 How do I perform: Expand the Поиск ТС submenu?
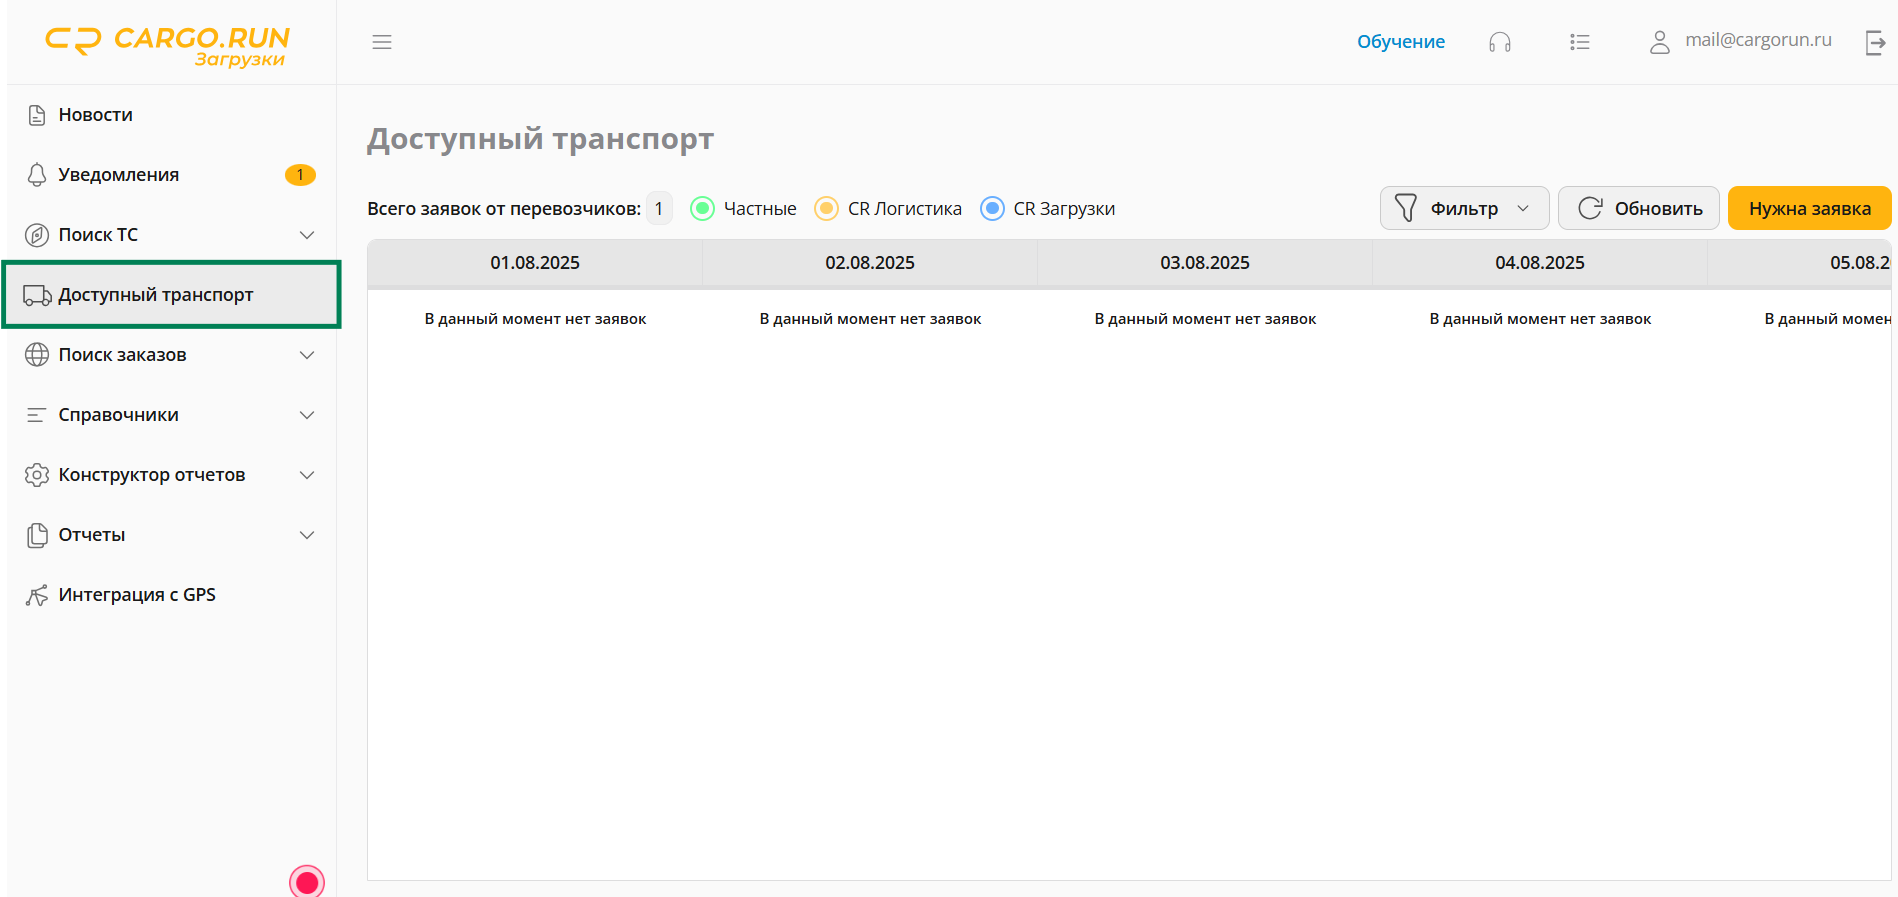point(307,235)
